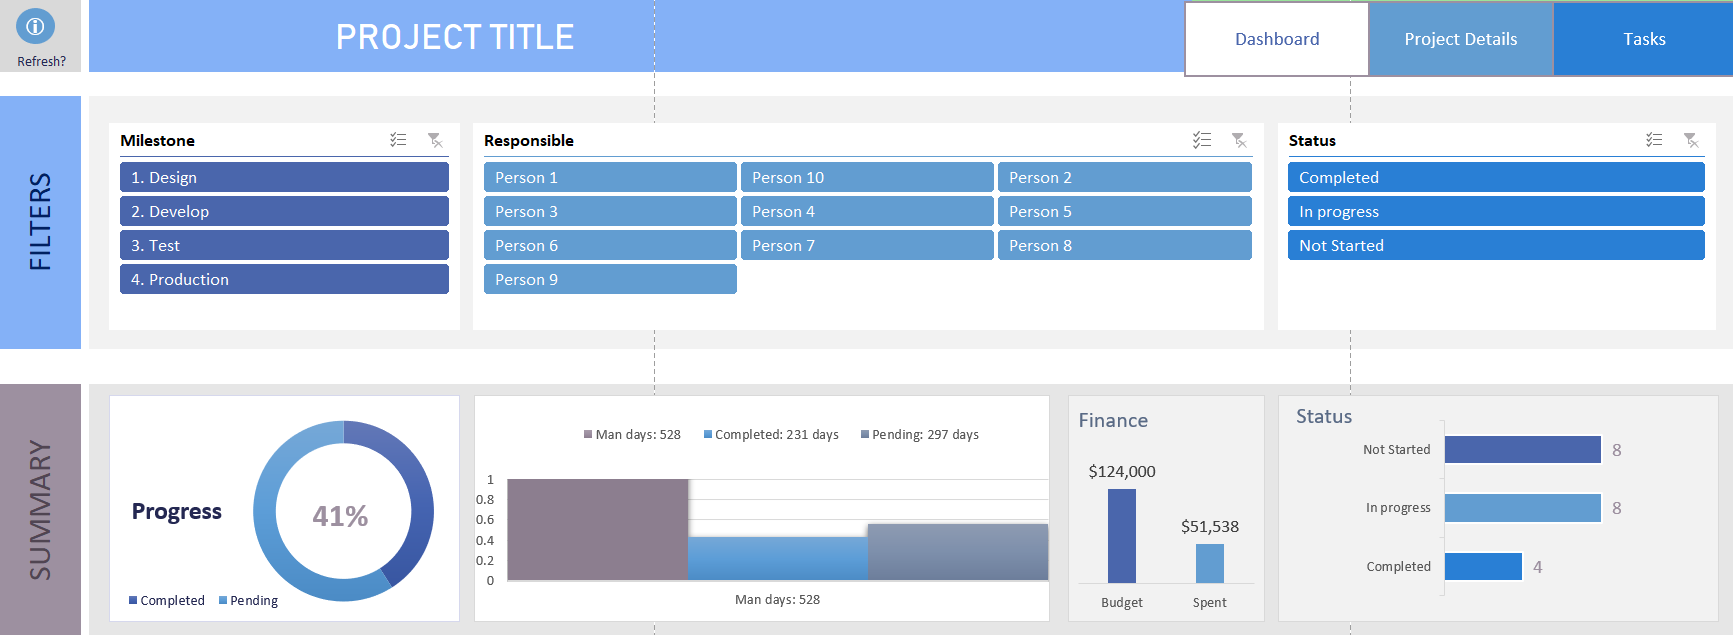Select the Spent bar in Finance chart

[1210, 563]
